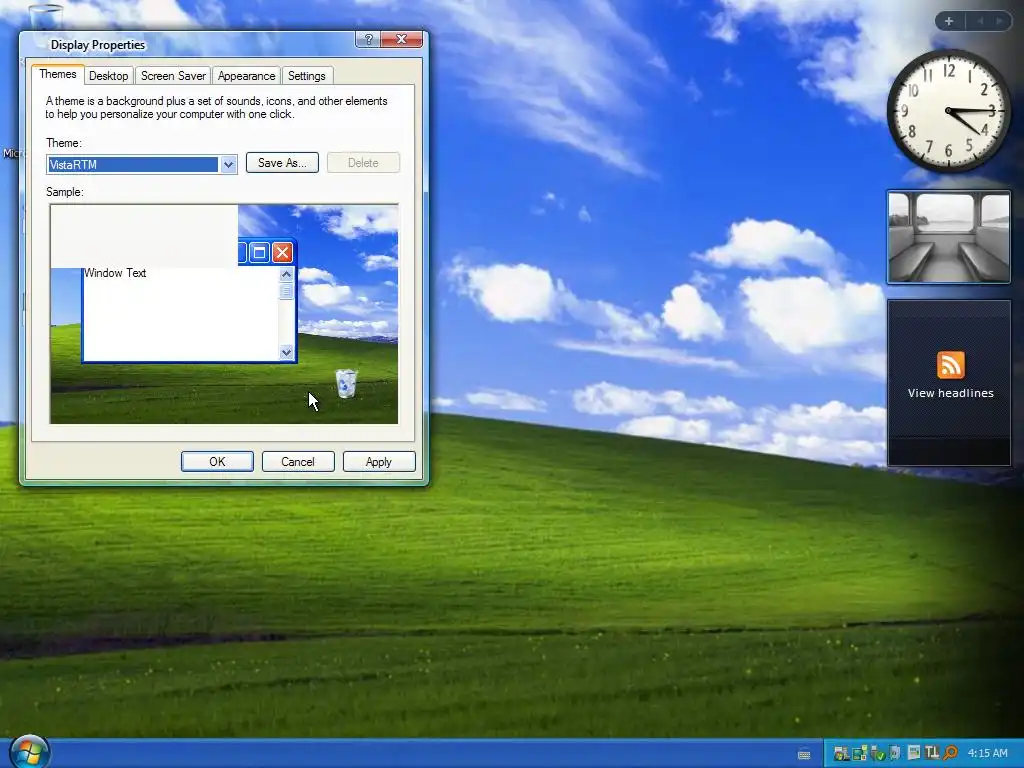Screen dimensions: 1024x768
Task: Open the slideshow picture gadget
Action: 948,237
